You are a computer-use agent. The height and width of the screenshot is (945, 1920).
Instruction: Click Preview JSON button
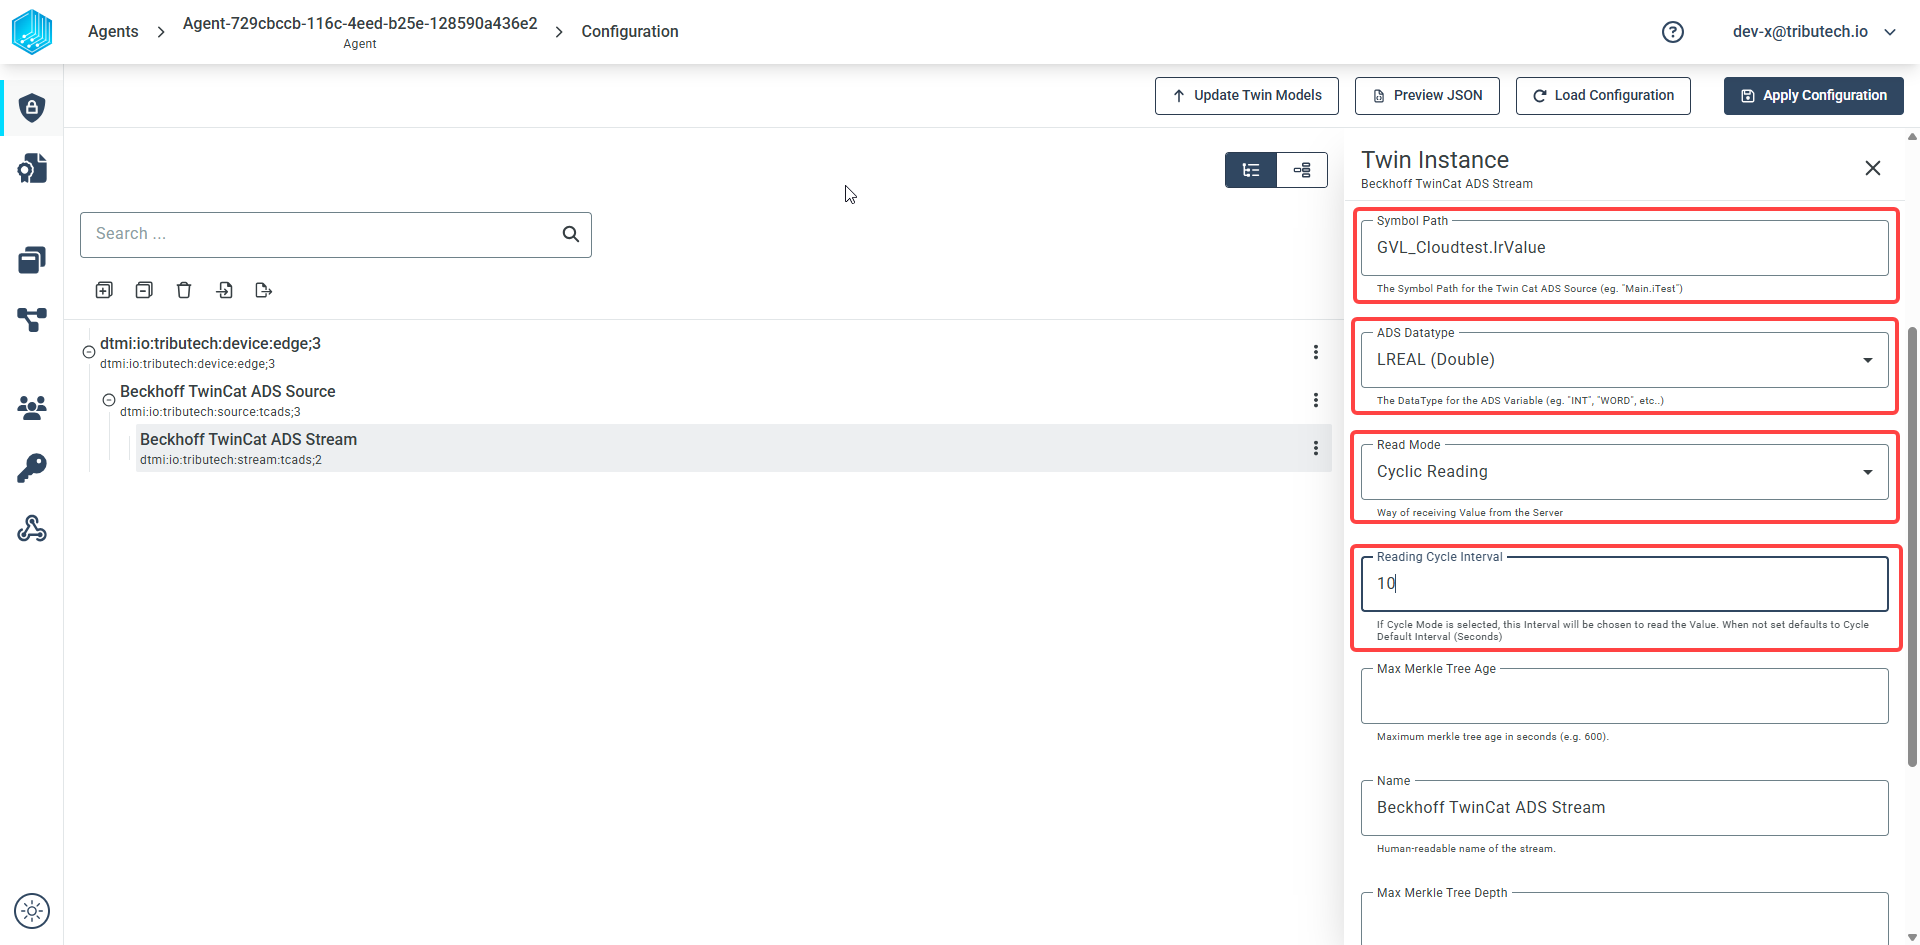[1428, 96]
